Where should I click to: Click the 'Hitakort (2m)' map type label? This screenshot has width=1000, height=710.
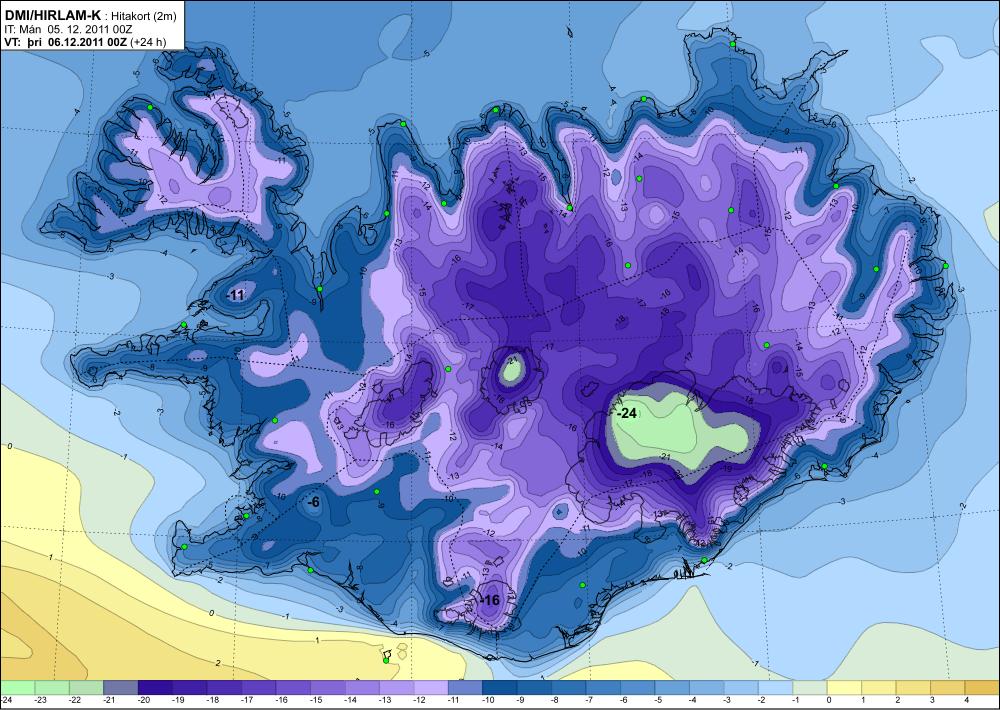point(144,16)
